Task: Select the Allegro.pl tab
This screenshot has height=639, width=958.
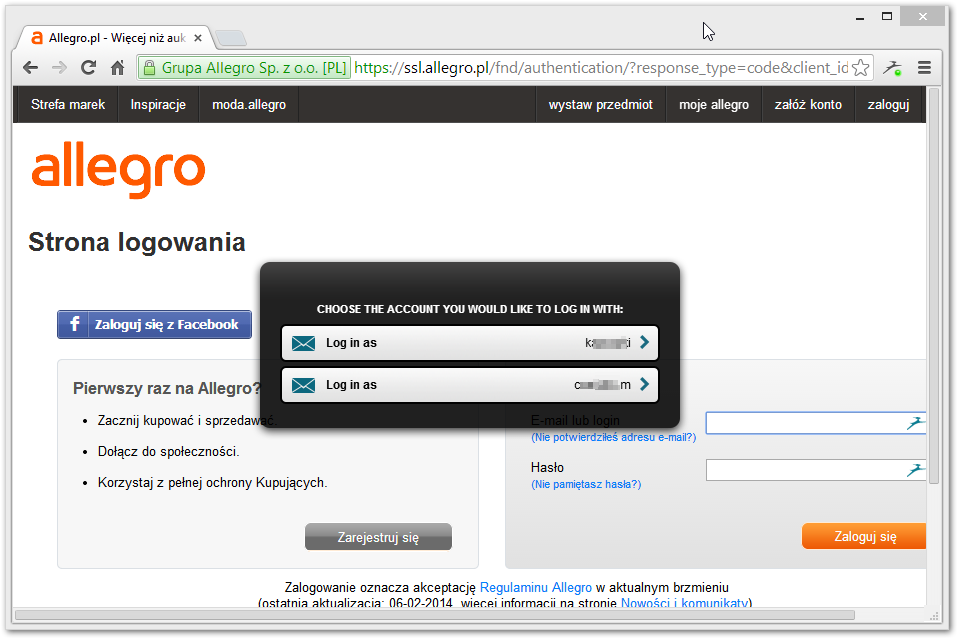Action: click(115, 38)
